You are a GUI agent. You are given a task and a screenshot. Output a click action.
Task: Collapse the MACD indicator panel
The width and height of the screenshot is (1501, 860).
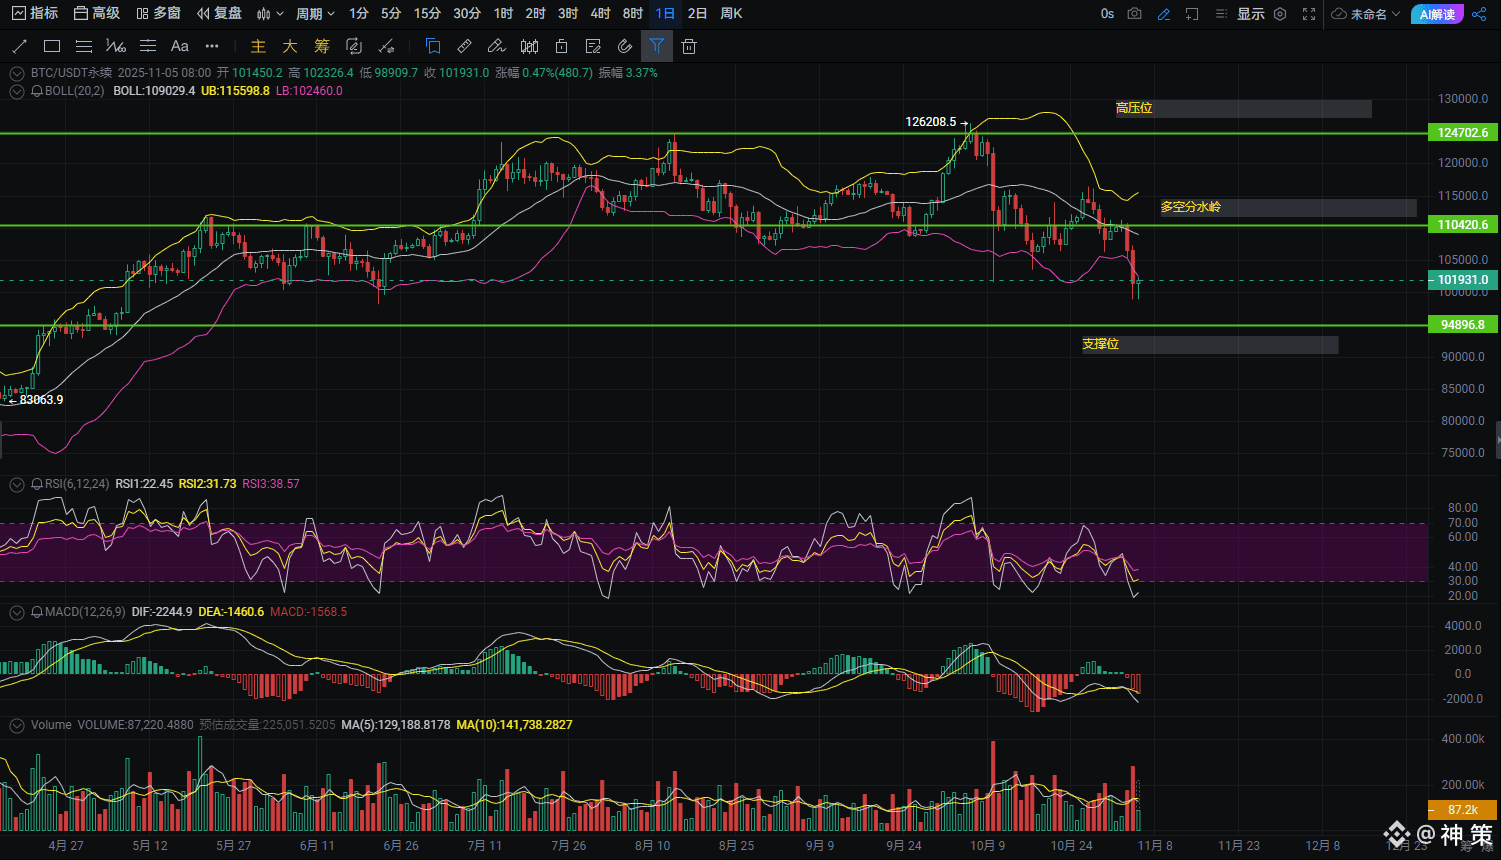coord(16,612)
